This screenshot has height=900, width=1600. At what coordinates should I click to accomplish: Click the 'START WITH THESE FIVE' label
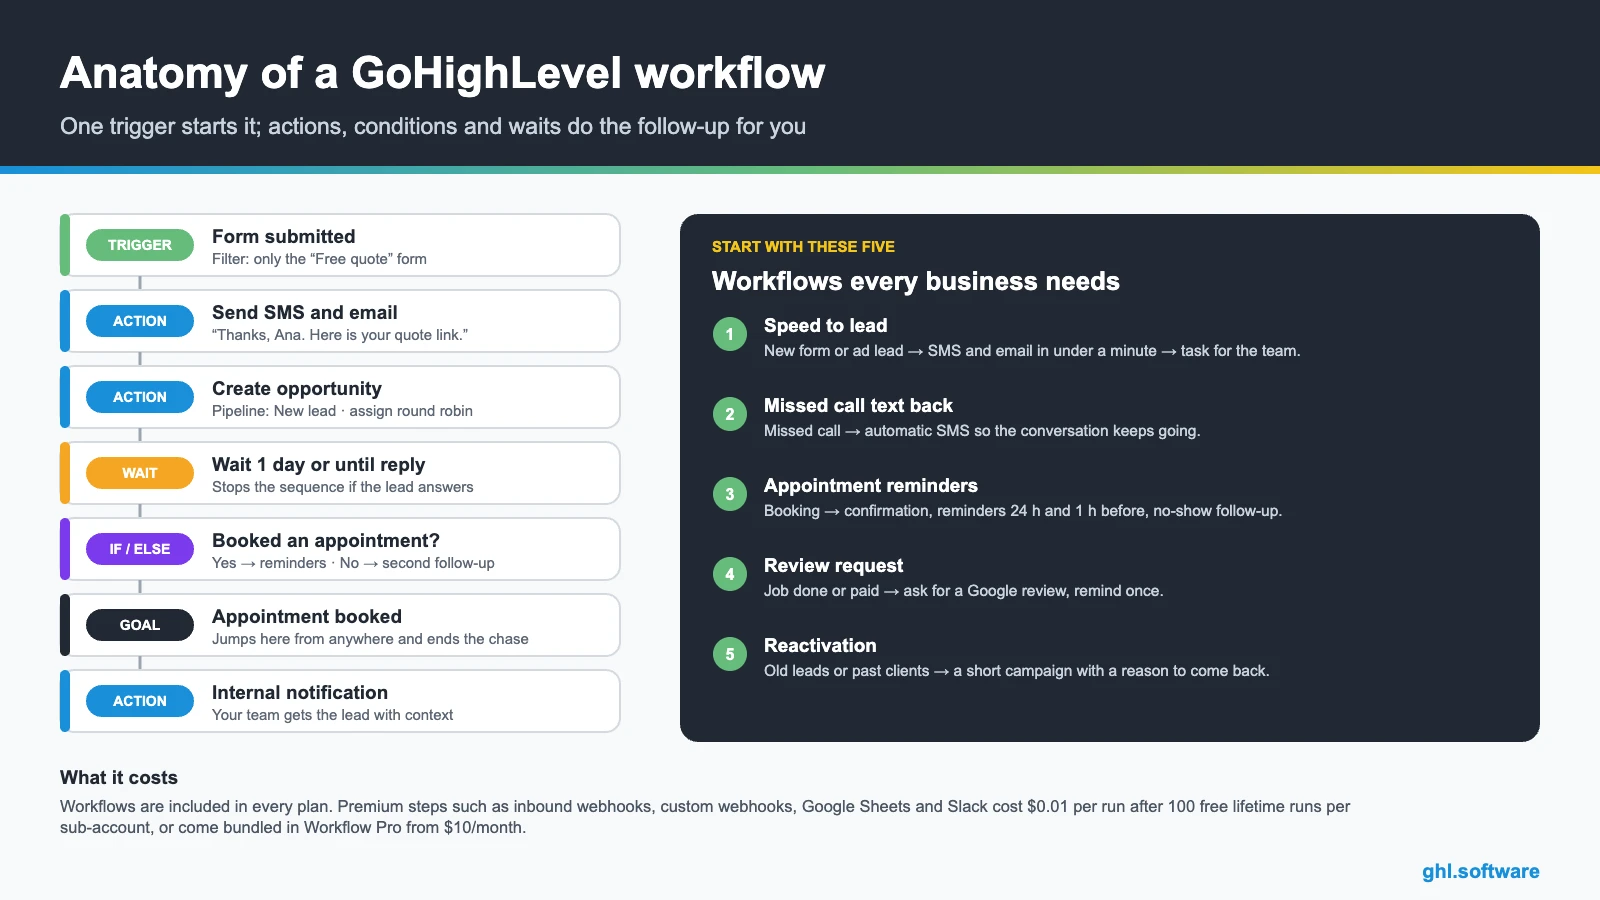click(803, 247)
